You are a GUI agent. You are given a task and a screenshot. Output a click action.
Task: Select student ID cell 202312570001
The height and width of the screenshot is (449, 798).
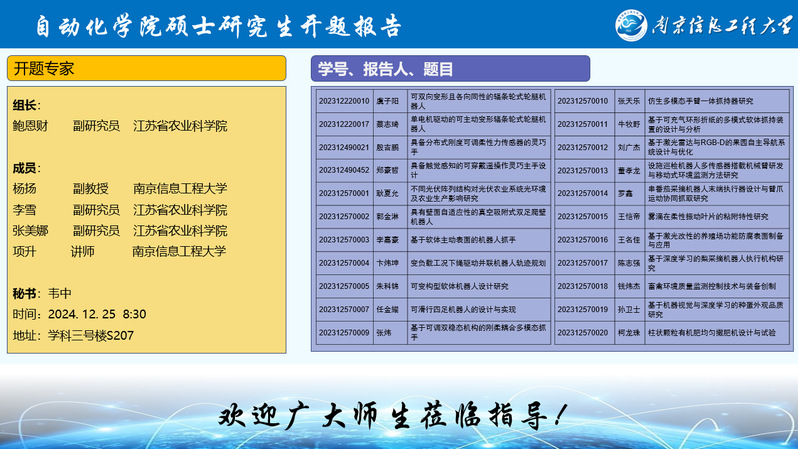343,193
